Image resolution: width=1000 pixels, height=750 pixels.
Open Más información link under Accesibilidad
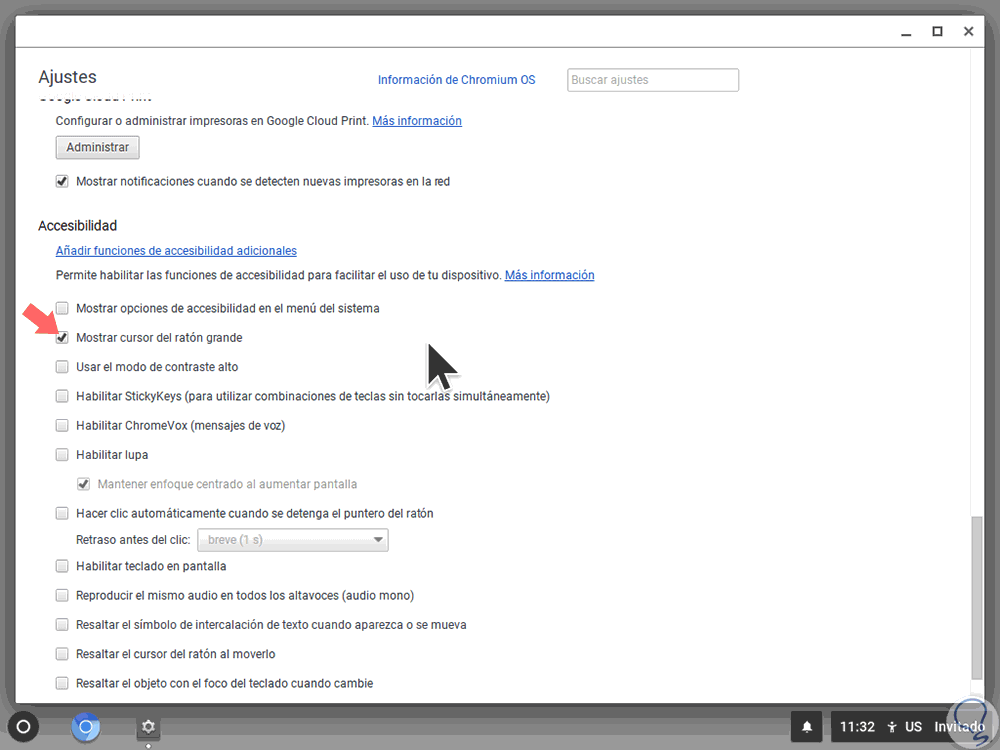tap(550, 275)
